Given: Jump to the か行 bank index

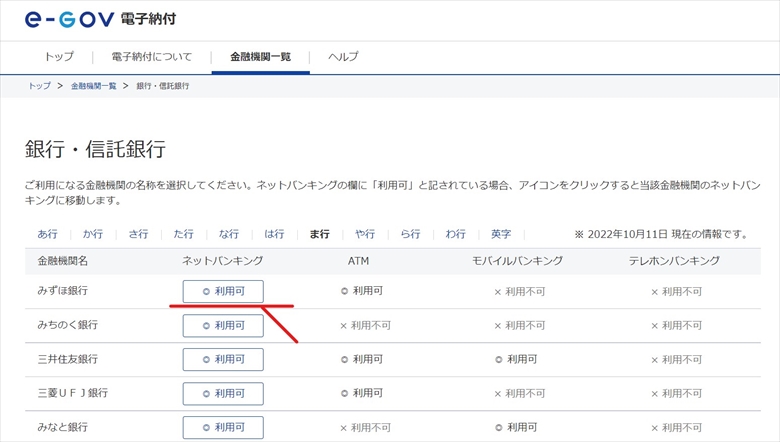Looking at the screenshot, I should click(93, 234).
